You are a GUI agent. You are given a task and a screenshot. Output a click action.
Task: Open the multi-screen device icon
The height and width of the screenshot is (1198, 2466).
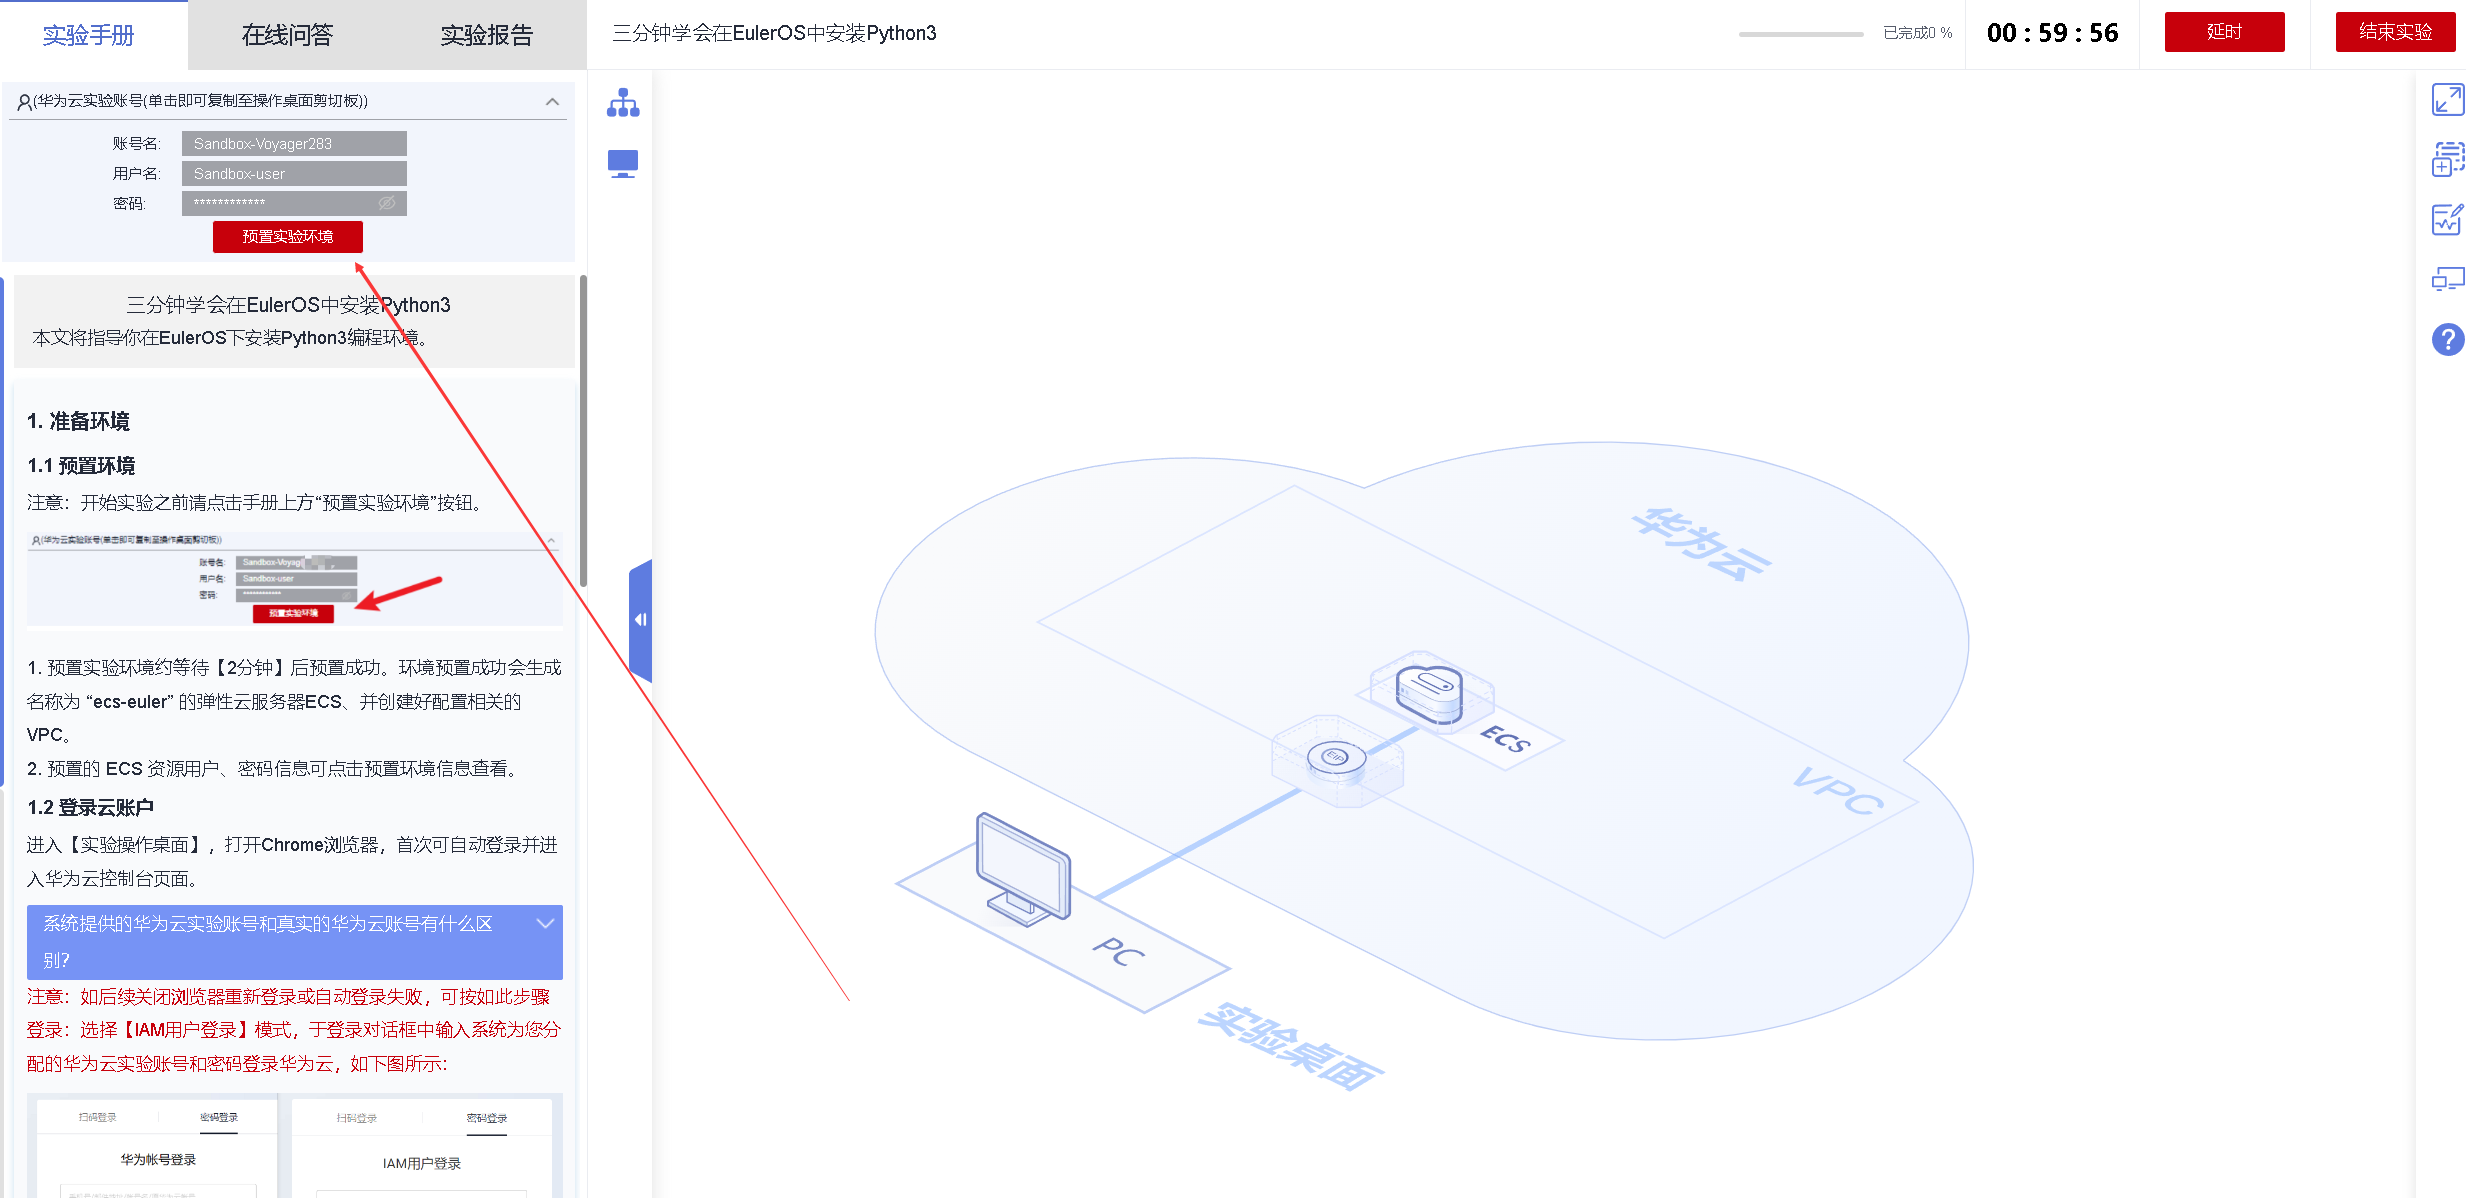2446,279
